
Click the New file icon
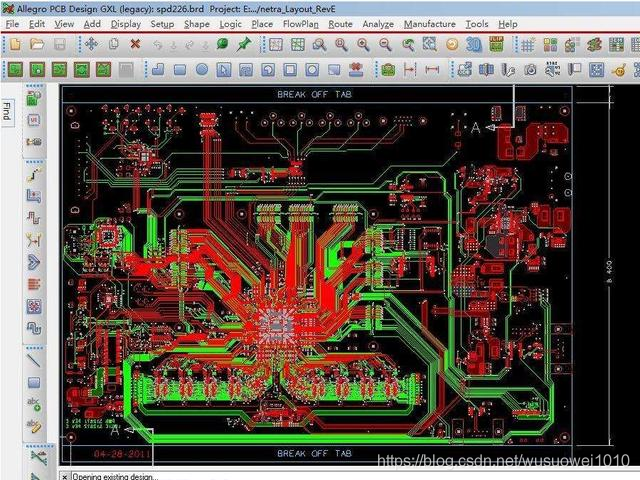pyautogui.click(x=15, y=45)
